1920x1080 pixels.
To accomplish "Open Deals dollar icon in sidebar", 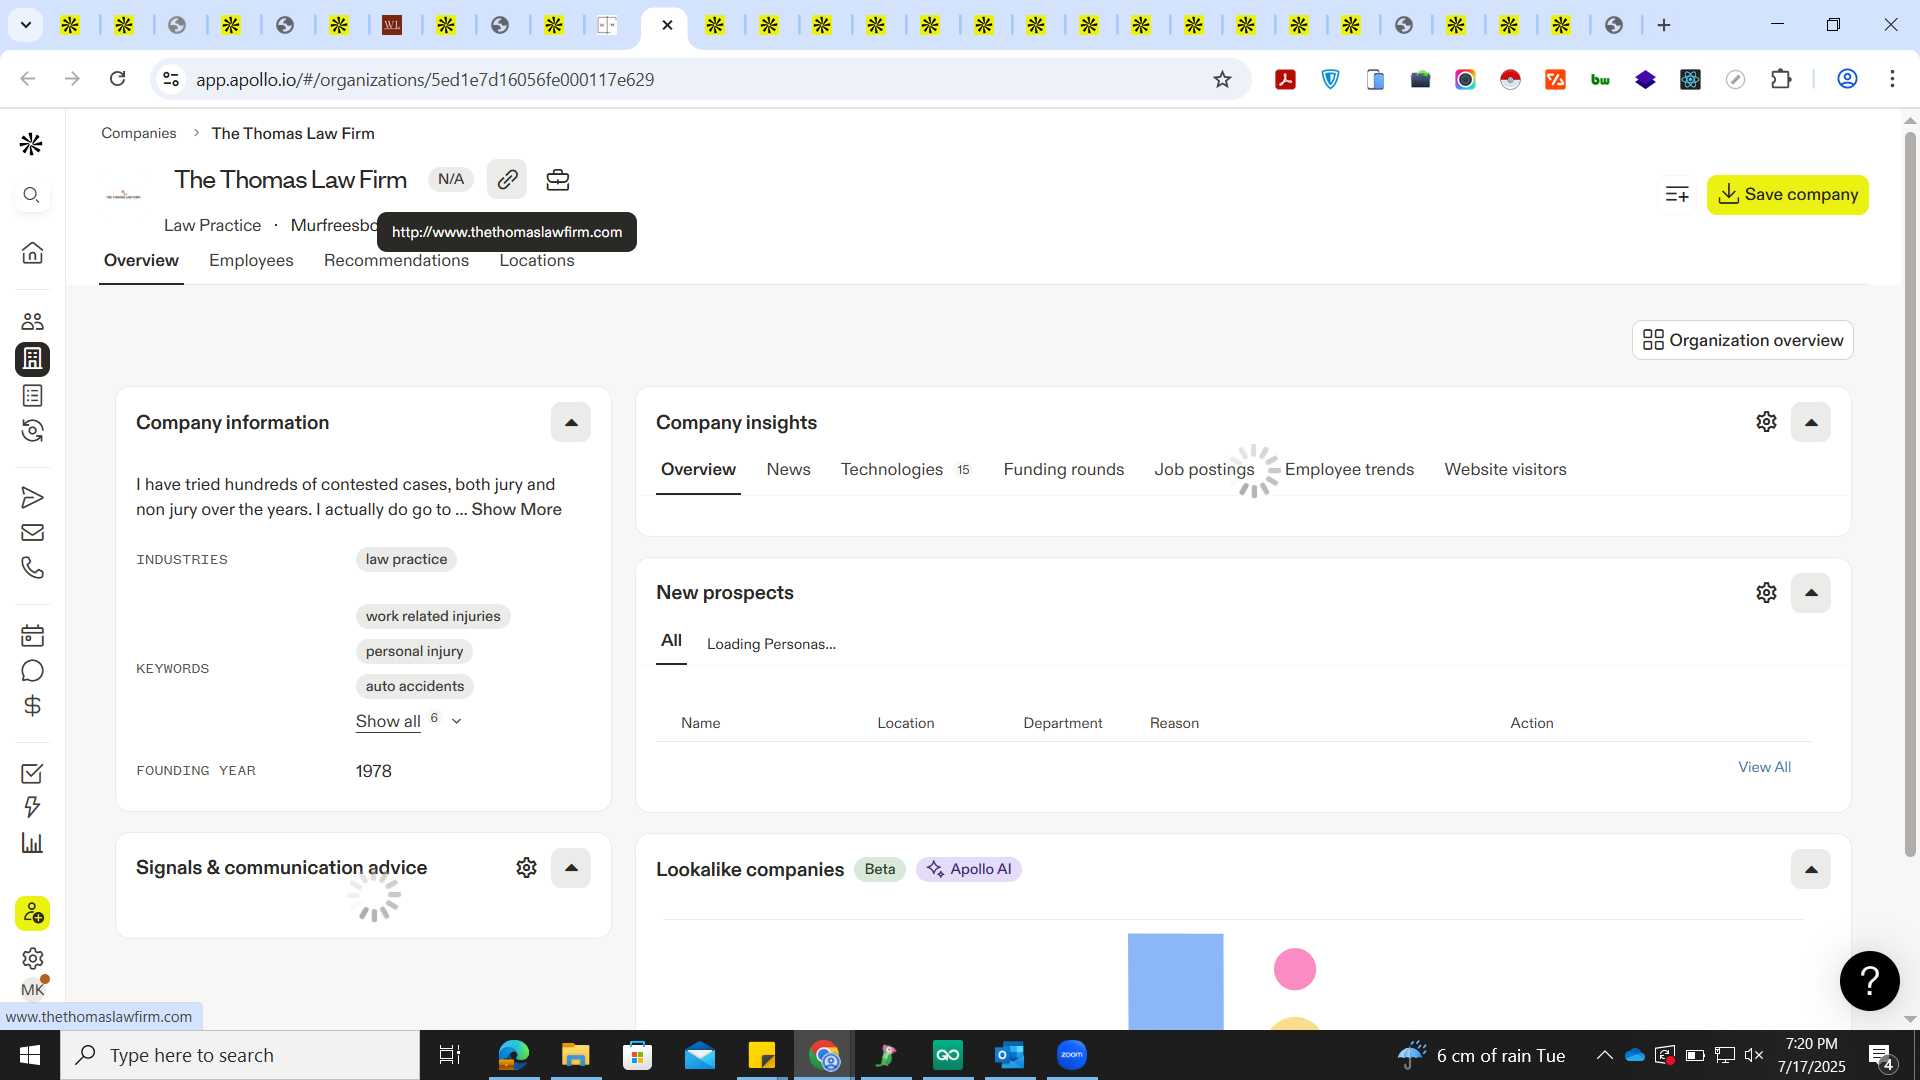I will tap(32, 706).
